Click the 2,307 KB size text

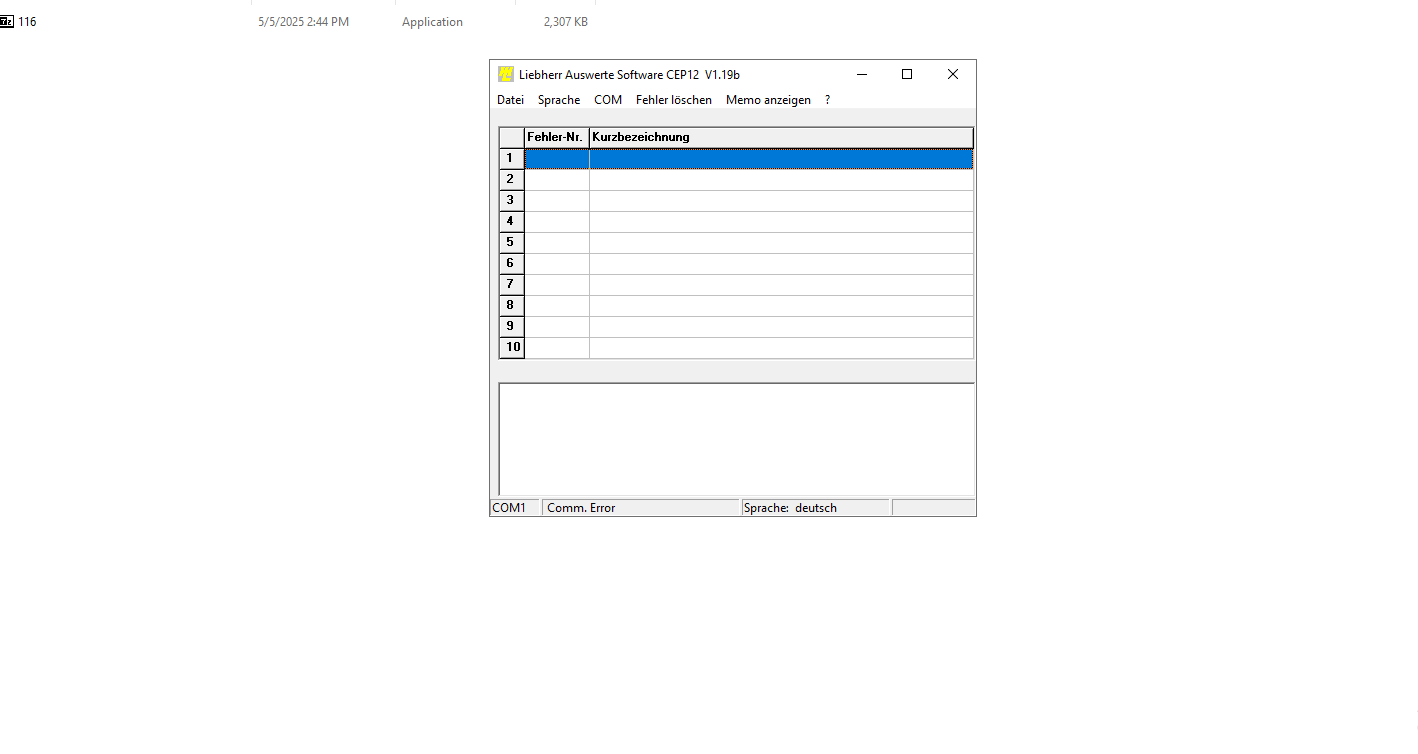566,22
